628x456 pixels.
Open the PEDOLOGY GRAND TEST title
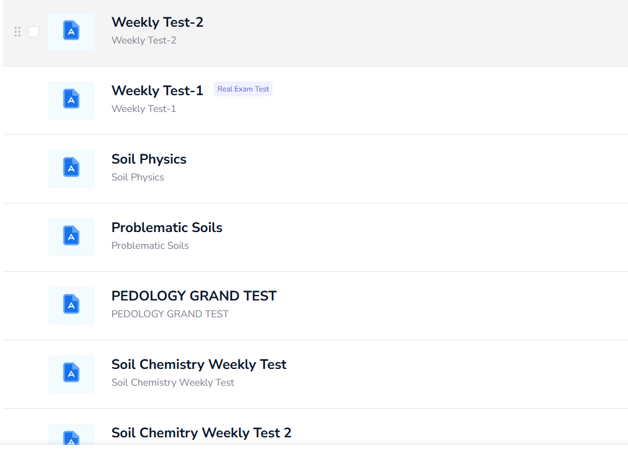(194, 296)
